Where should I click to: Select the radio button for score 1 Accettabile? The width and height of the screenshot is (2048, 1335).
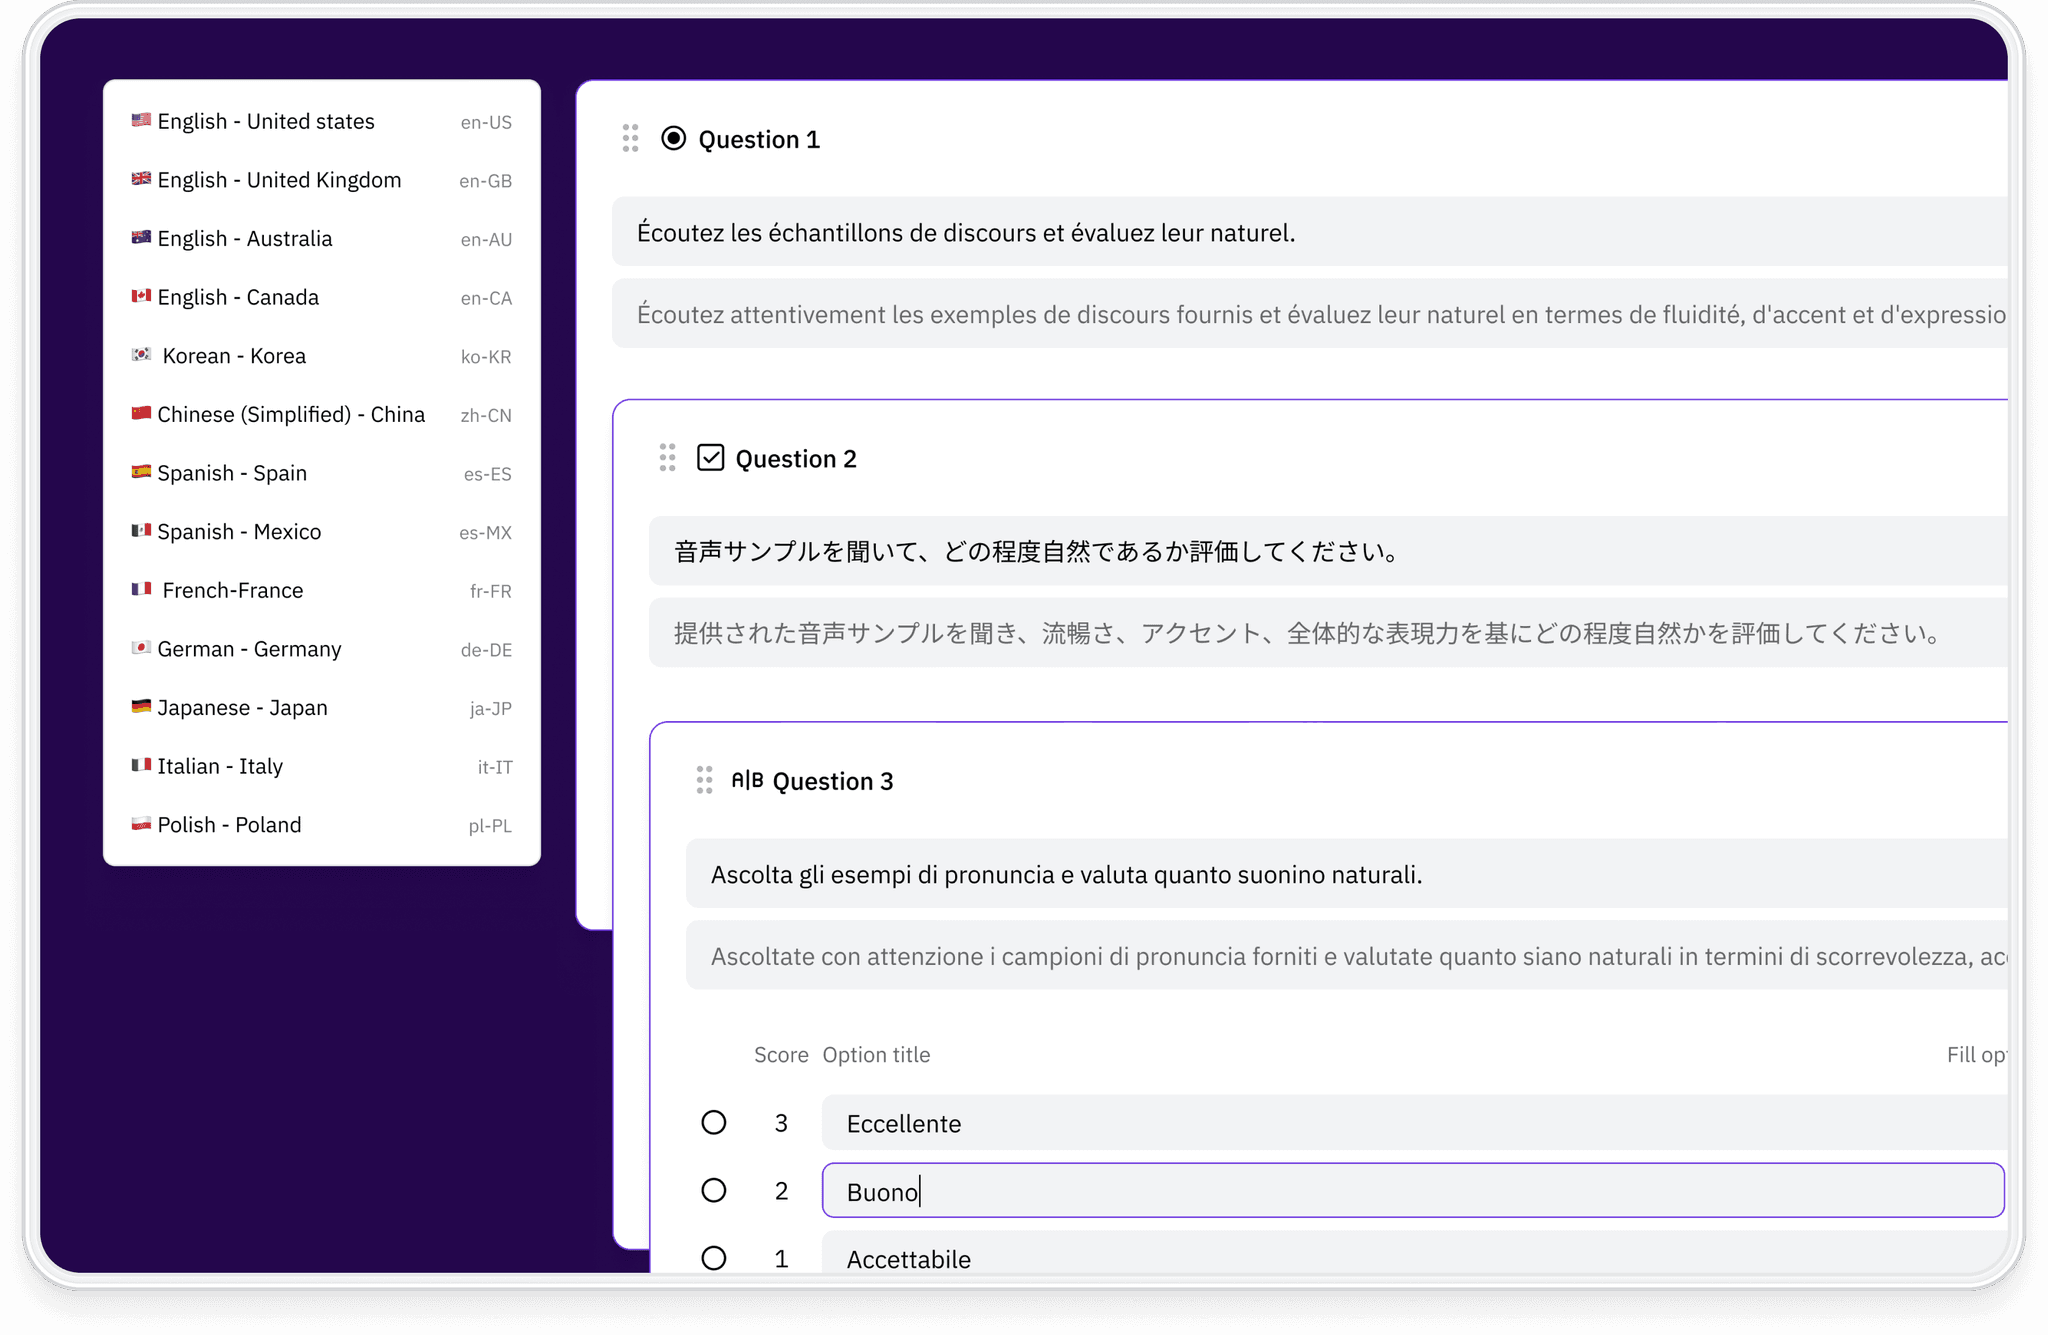coord(714,1258)
